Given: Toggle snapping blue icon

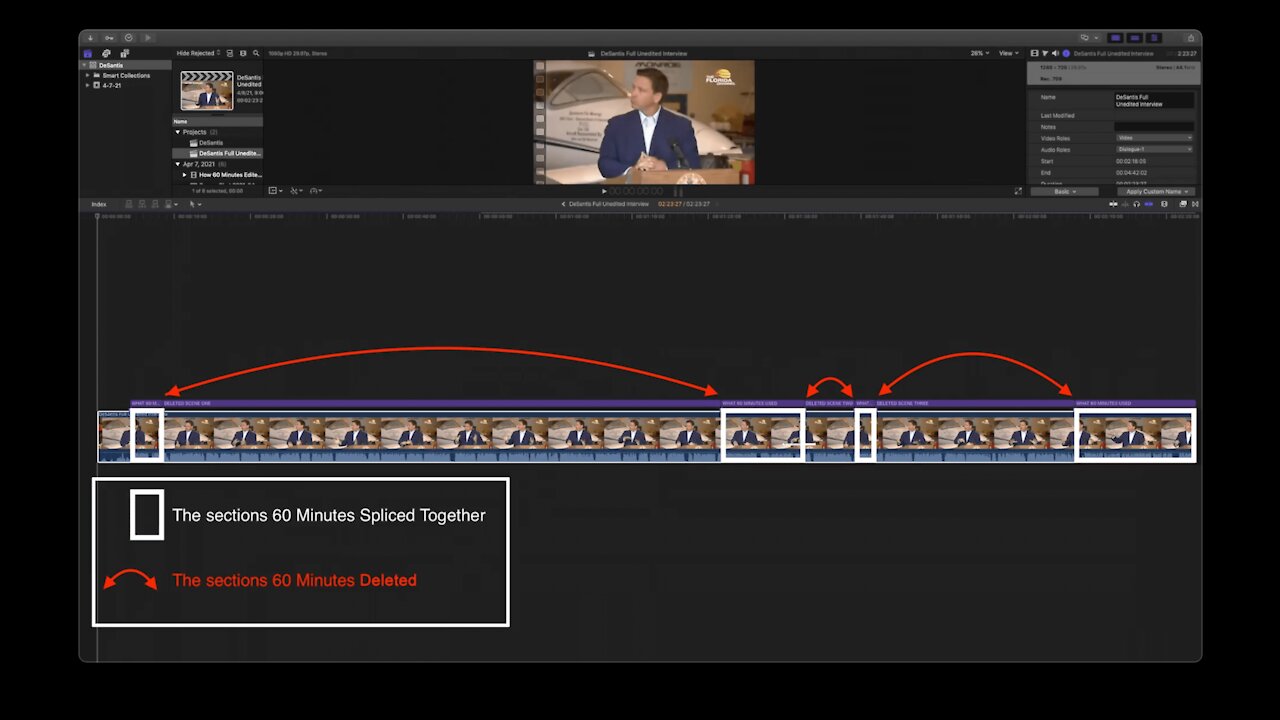Looking at the screenshot, I should click(x=1148, y=204).
